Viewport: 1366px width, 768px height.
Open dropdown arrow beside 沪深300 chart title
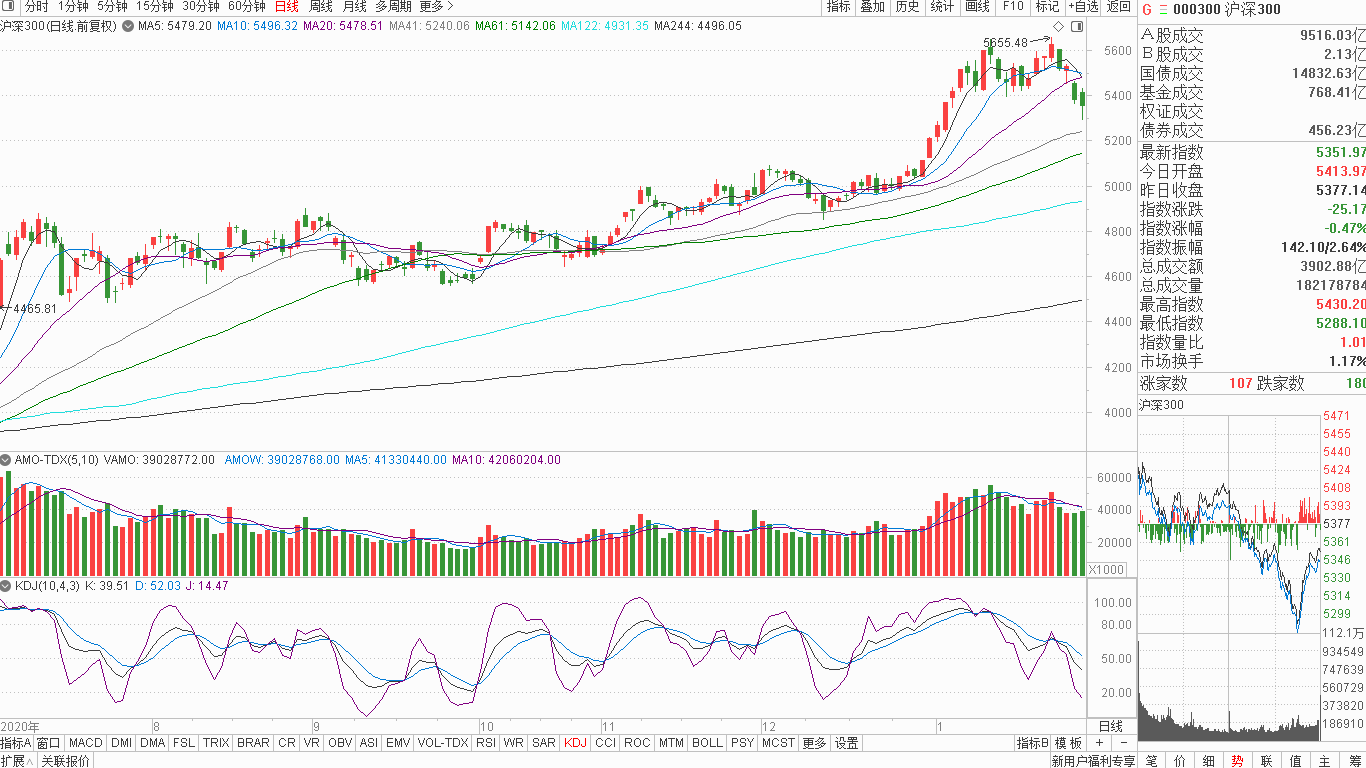point(126,26)
